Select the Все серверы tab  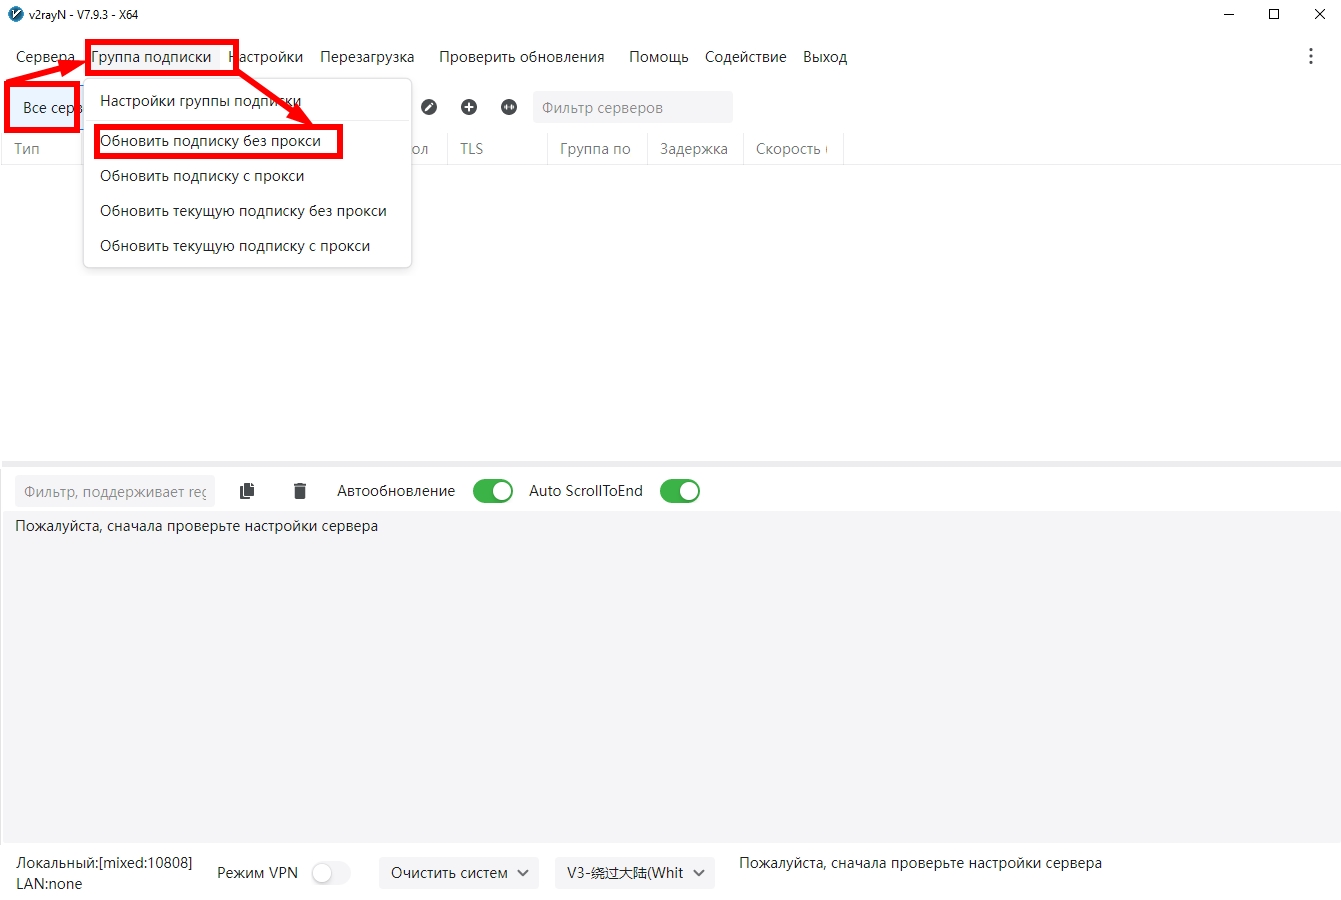[x=47, y=107]
